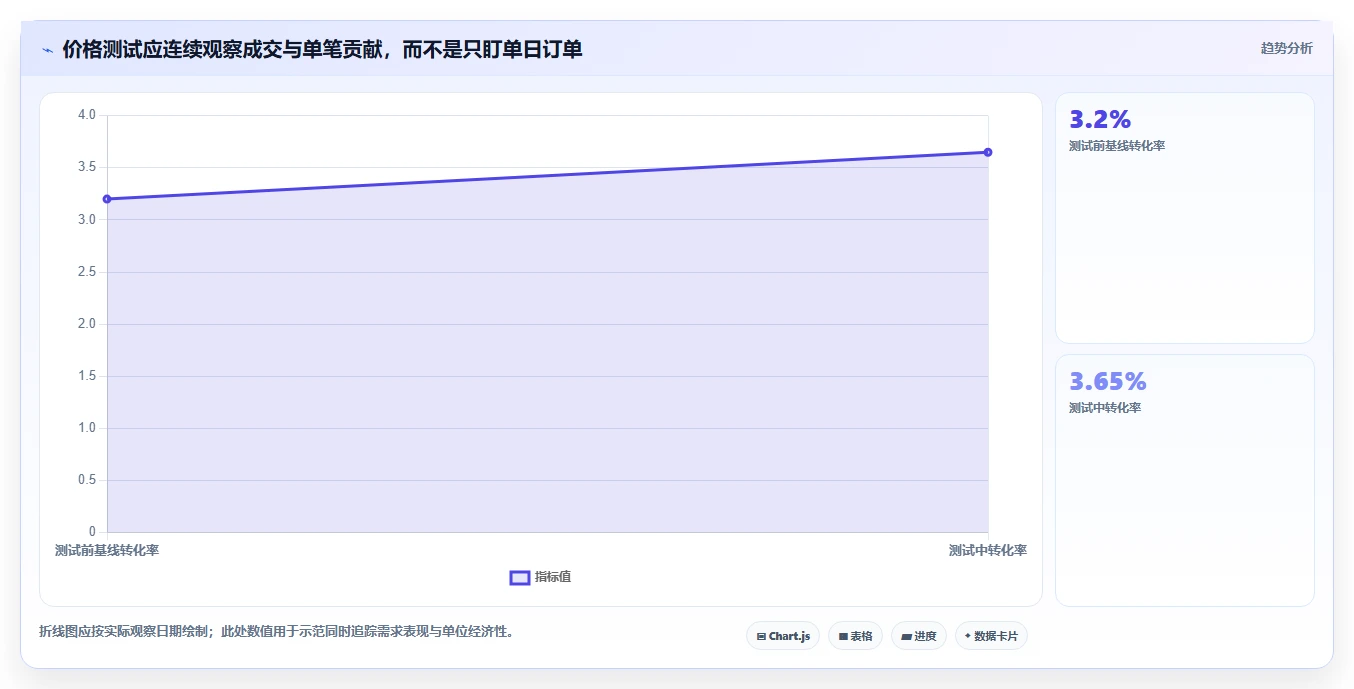This screenshot has height=689, width=1354.
Task: Click the 3.65% value card
Action: tap(1184, 480)
